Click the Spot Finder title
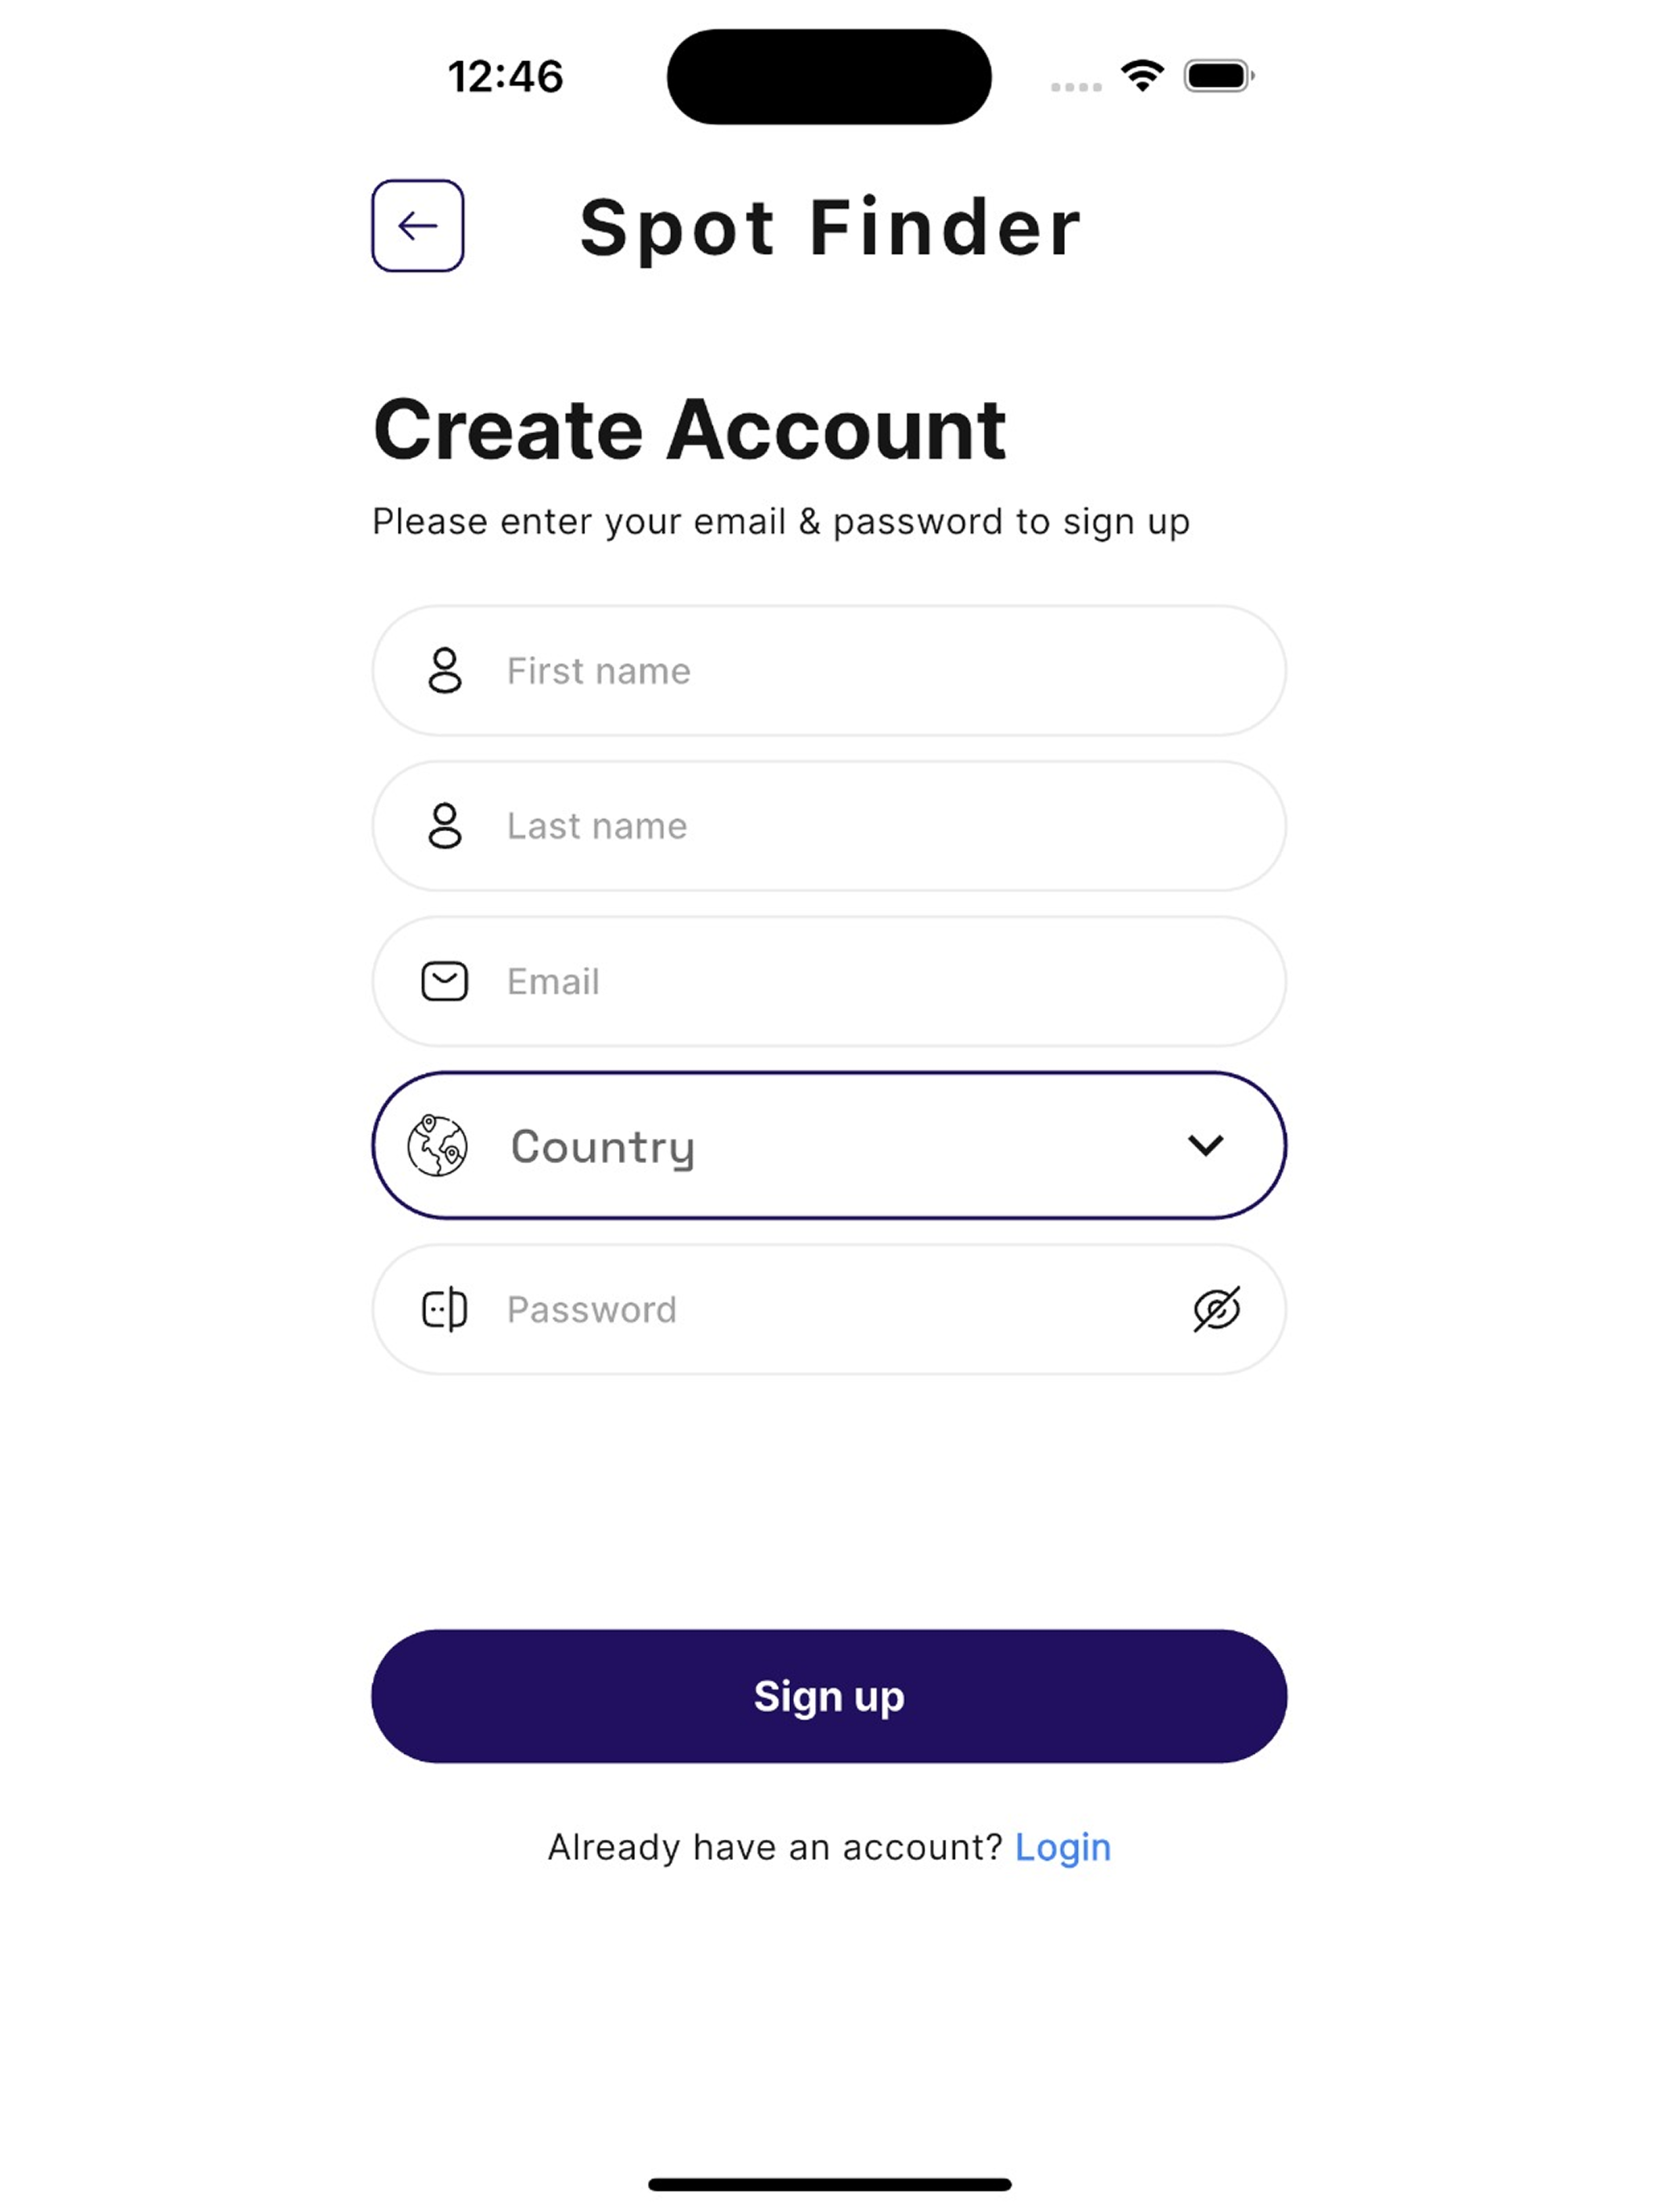This screenshot has height=2212, width=1659. 830,228
